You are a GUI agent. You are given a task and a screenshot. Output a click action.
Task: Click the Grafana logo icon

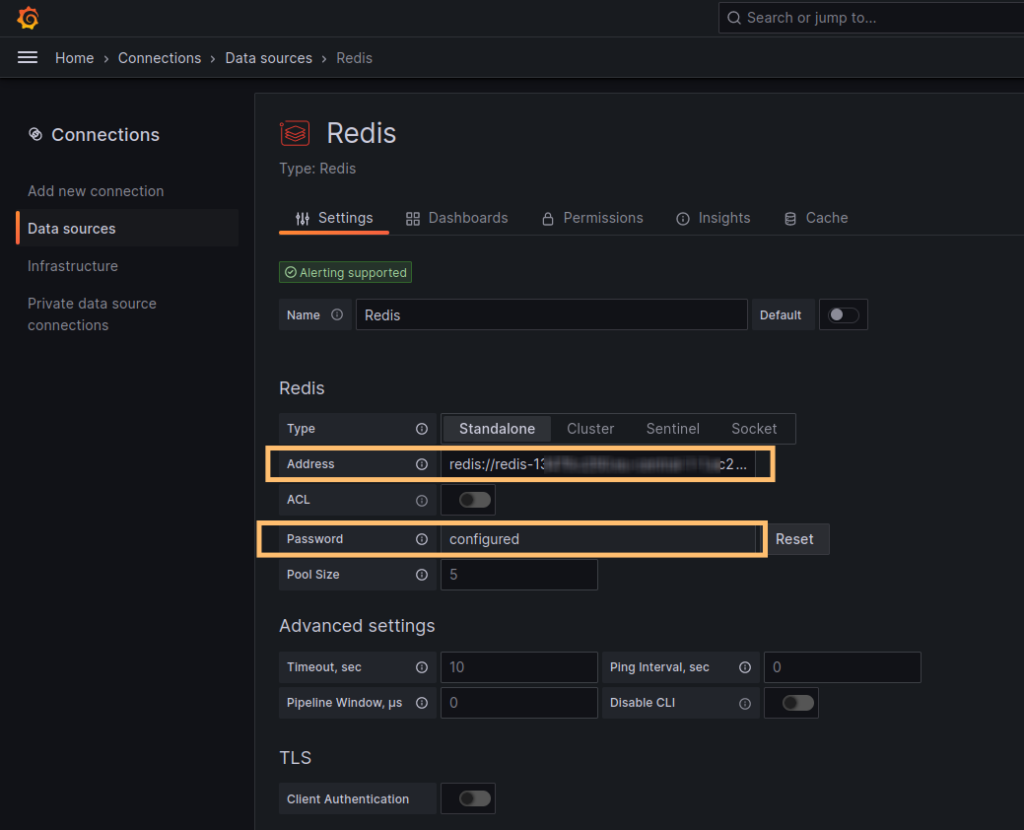pos(28,18)
